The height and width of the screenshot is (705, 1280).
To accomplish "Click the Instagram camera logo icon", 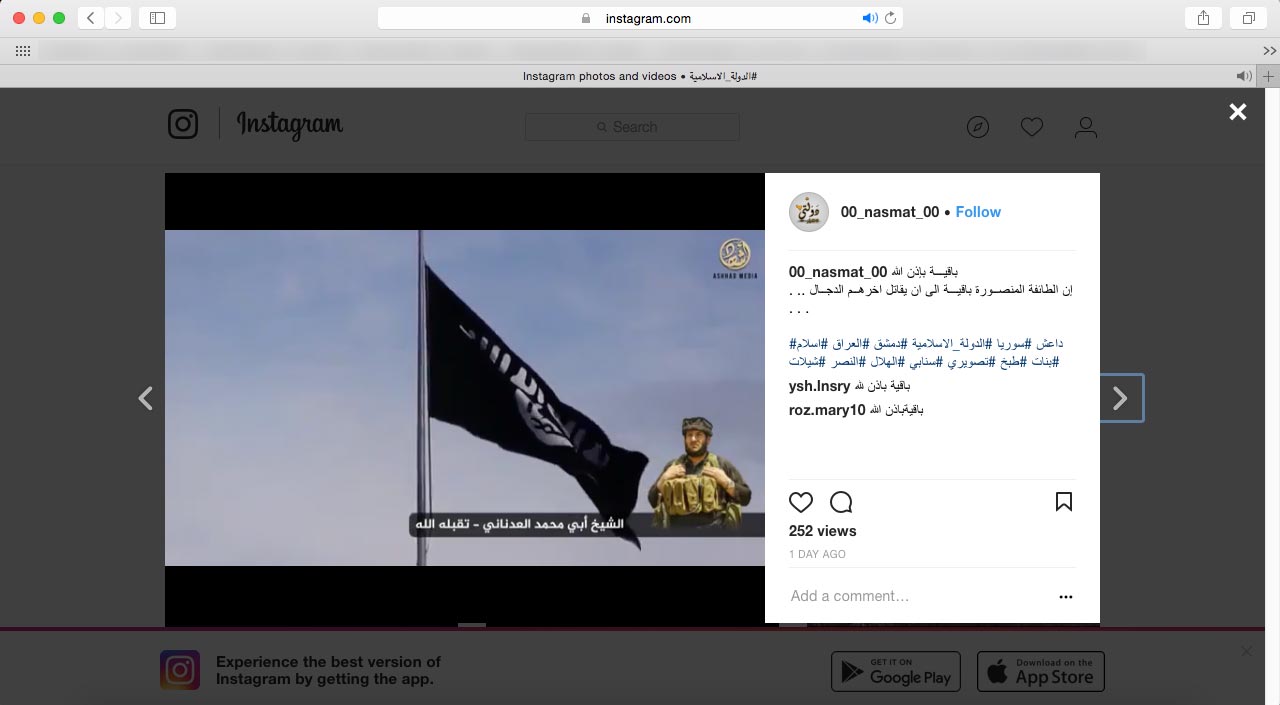I will click(183, 124).
